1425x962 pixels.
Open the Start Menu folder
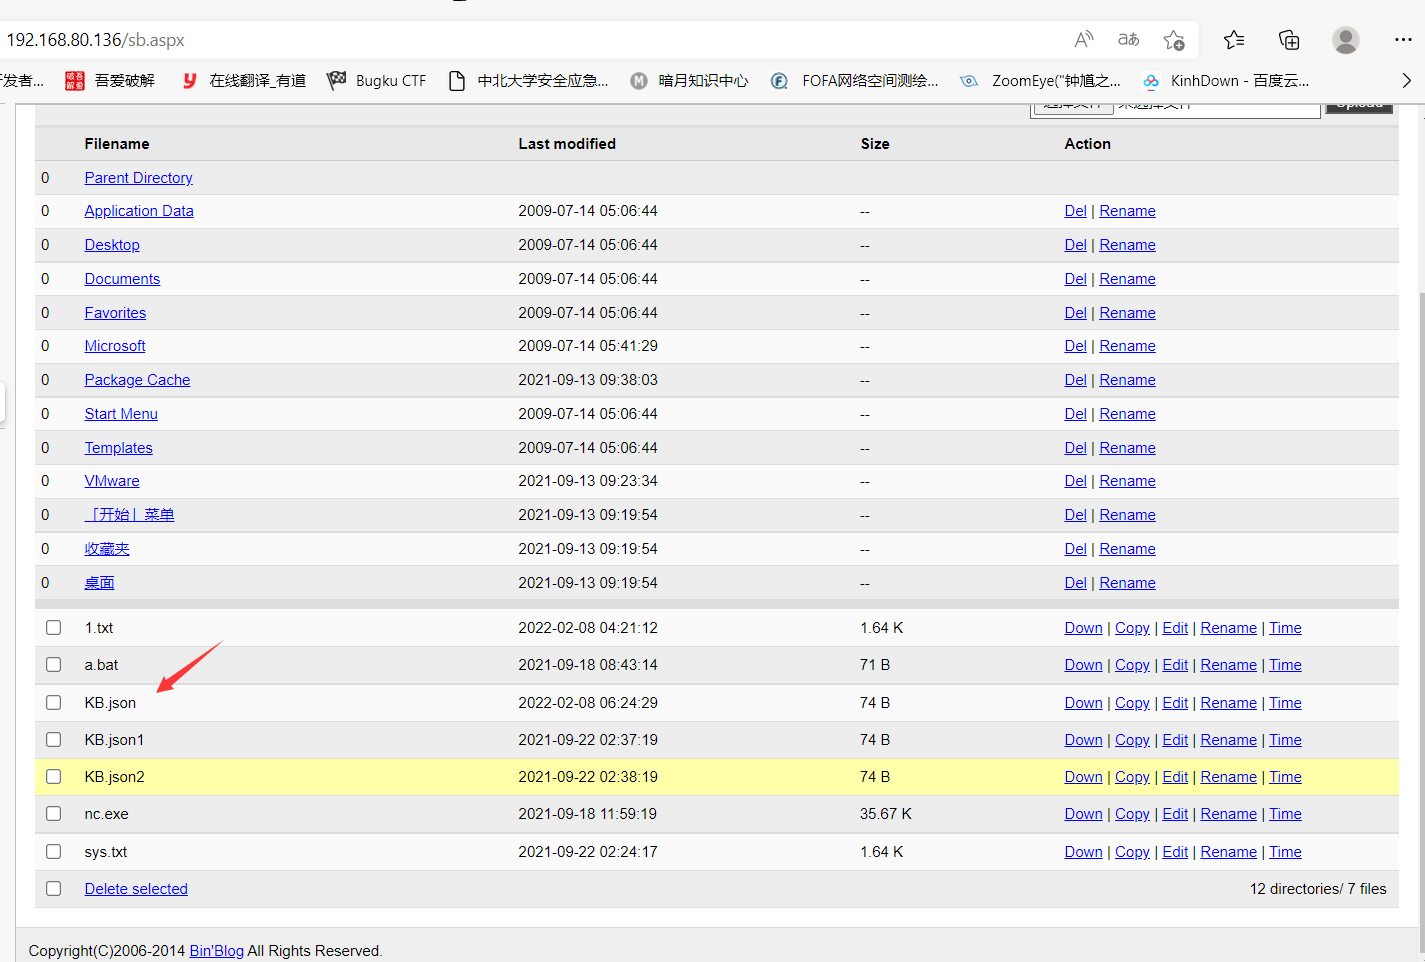tap(121, 414)
